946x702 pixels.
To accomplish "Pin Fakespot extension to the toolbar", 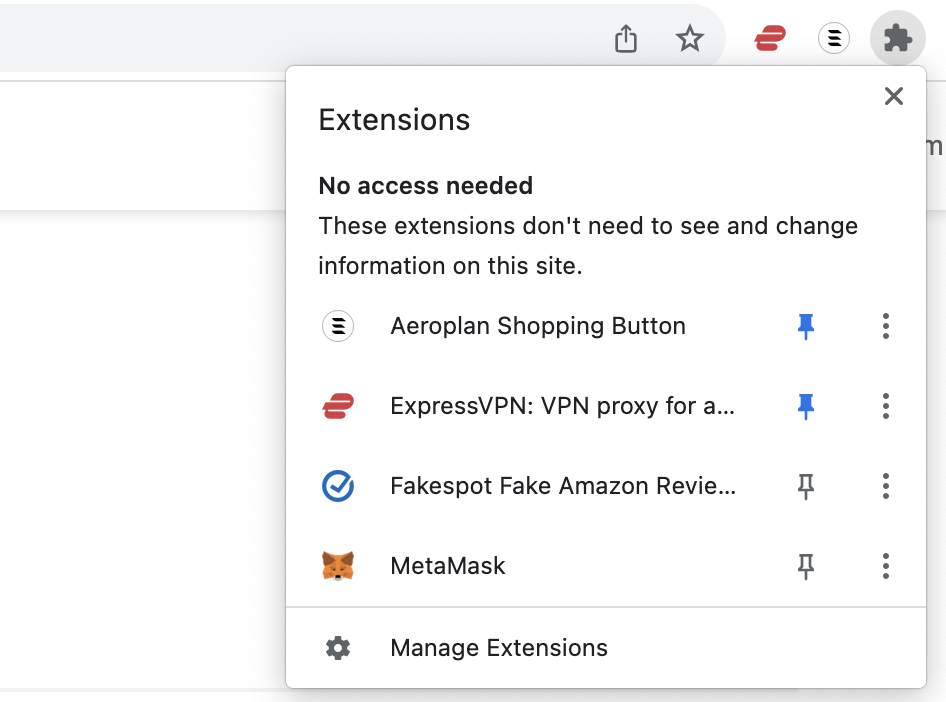I will point(805,486).
